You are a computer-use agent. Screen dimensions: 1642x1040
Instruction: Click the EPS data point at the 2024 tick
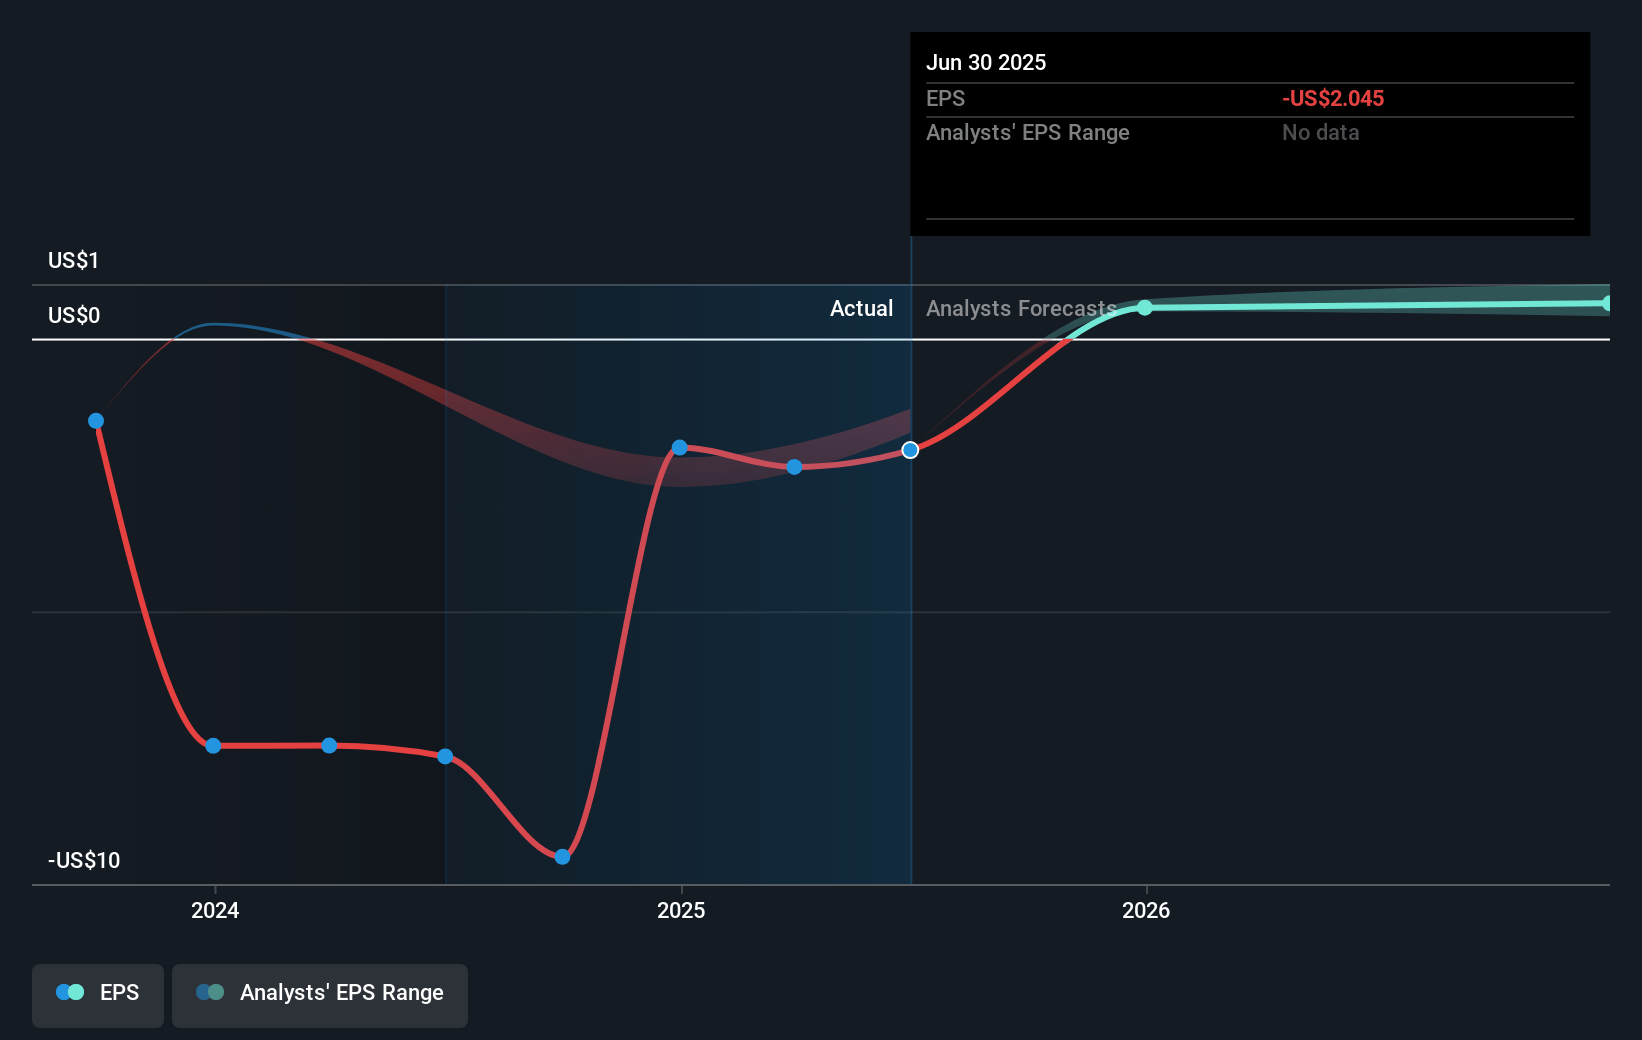coord(213,745)
